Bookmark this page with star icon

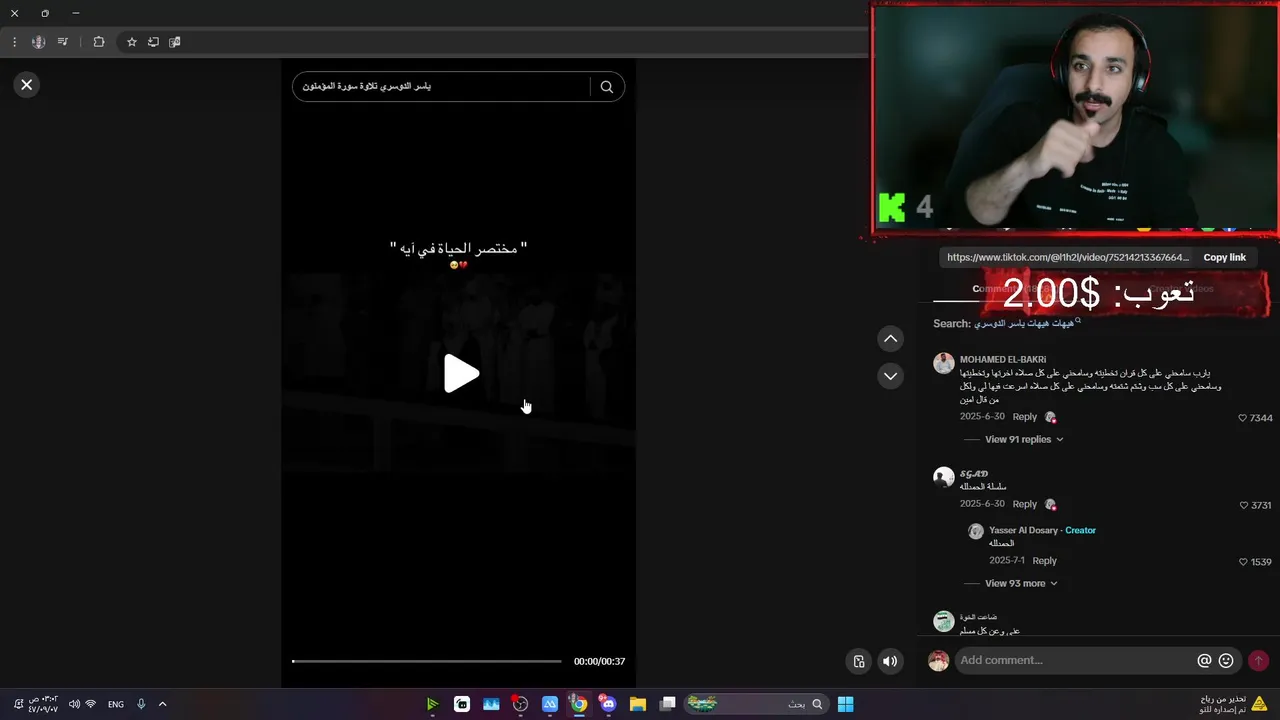(x=131, y=42)
